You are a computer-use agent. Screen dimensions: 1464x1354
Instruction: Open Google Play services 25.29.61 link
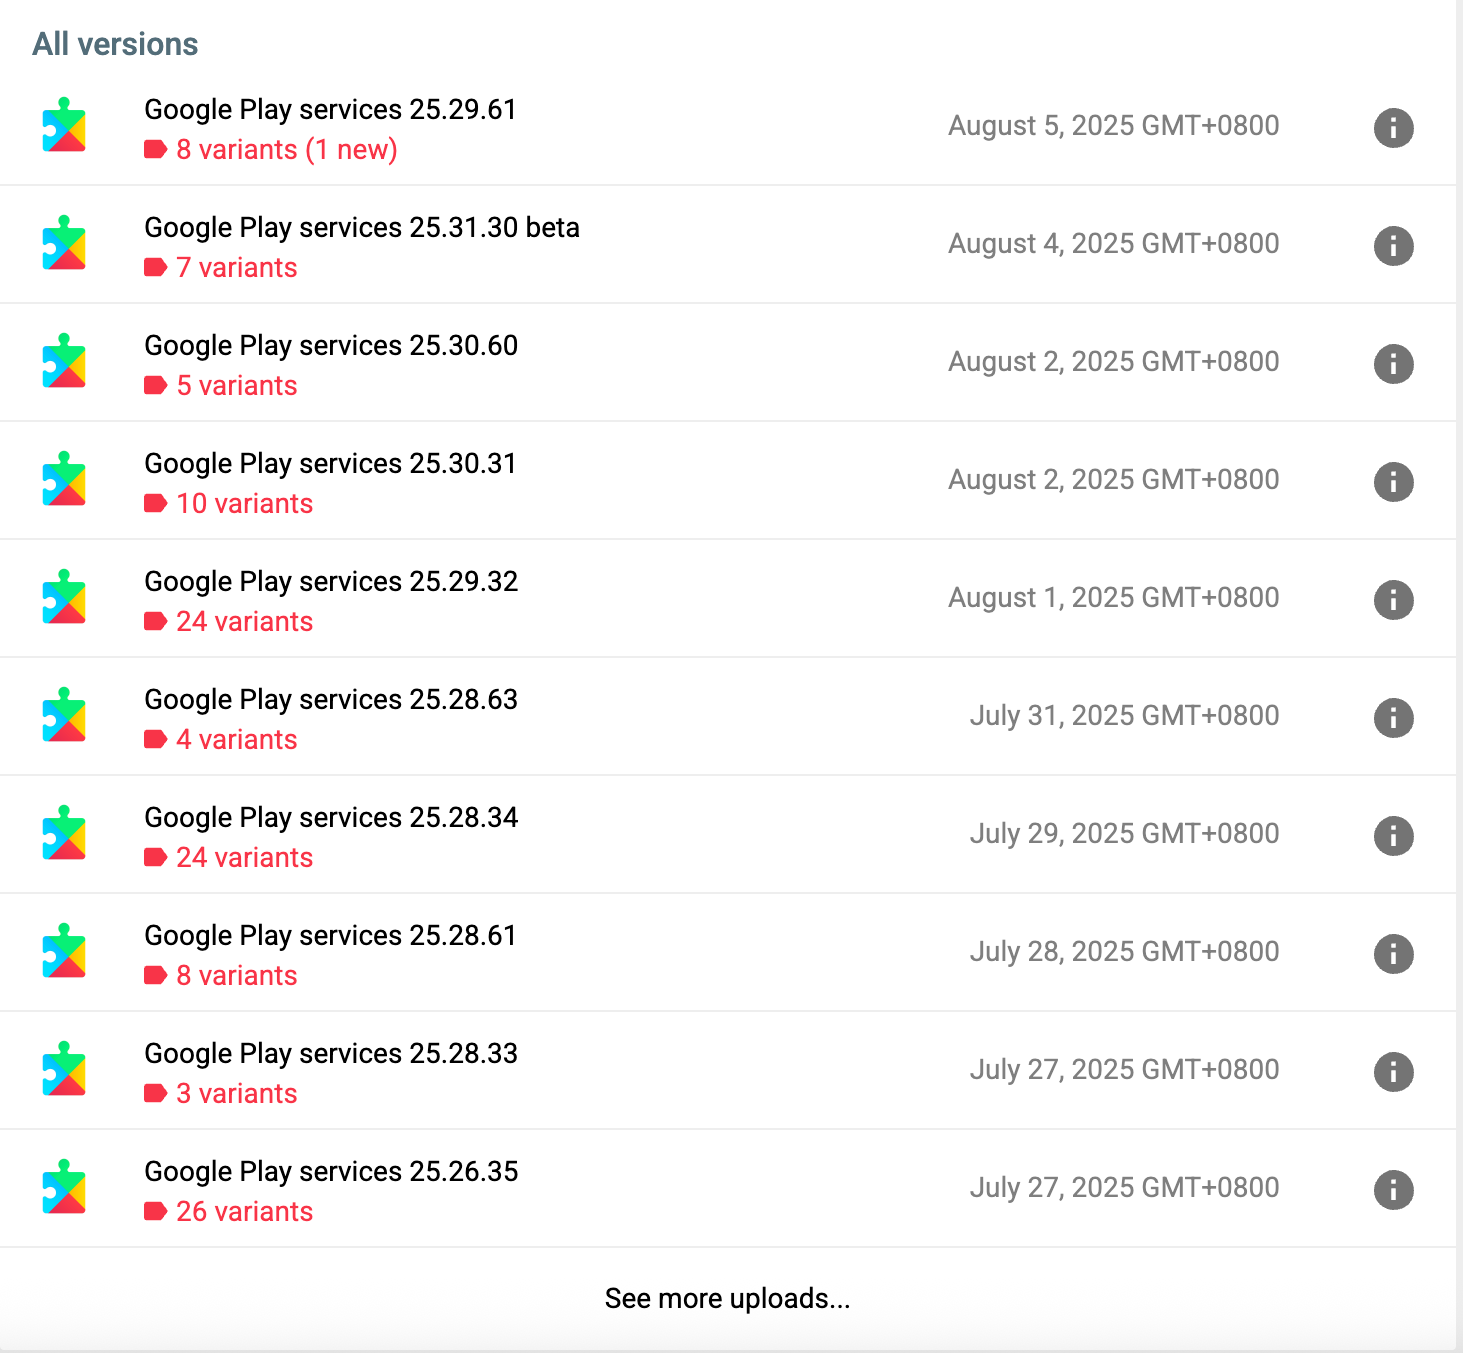click(x=330, y=109)
